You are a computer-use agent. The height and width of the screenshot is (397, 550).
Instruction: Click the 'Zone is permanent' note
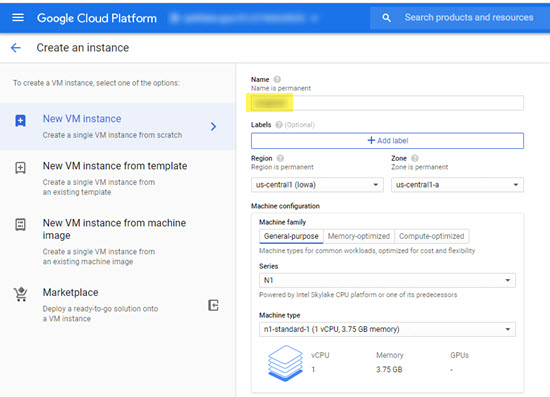point(420,167)
